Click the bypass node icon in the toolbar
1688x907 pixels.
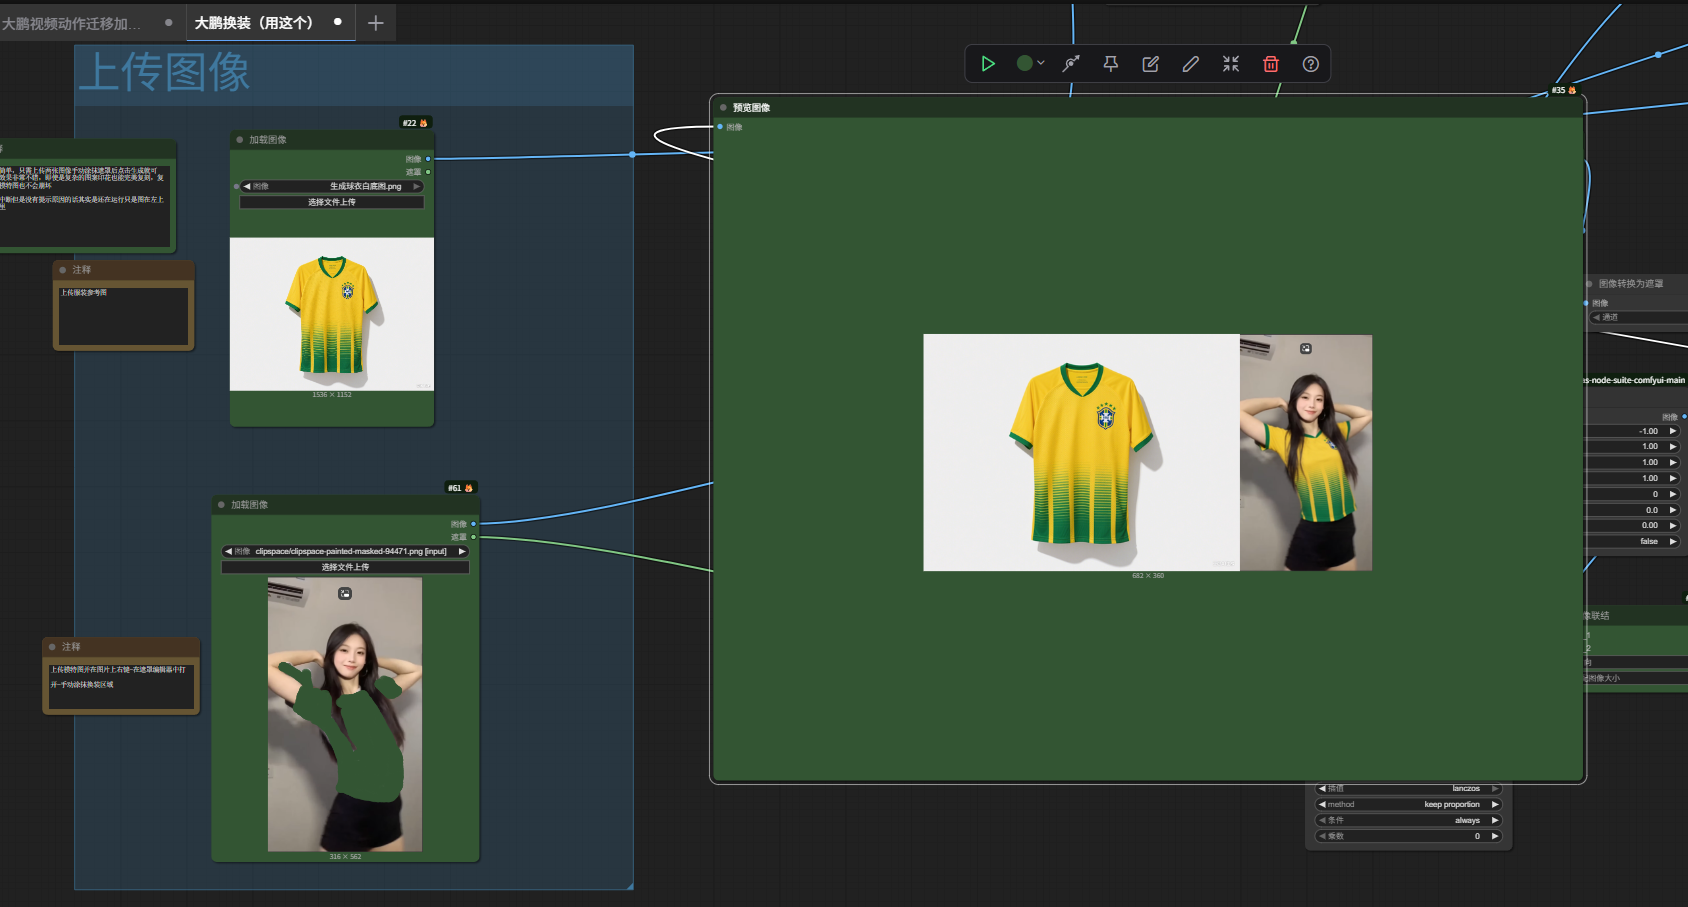tap(1071, 64)
